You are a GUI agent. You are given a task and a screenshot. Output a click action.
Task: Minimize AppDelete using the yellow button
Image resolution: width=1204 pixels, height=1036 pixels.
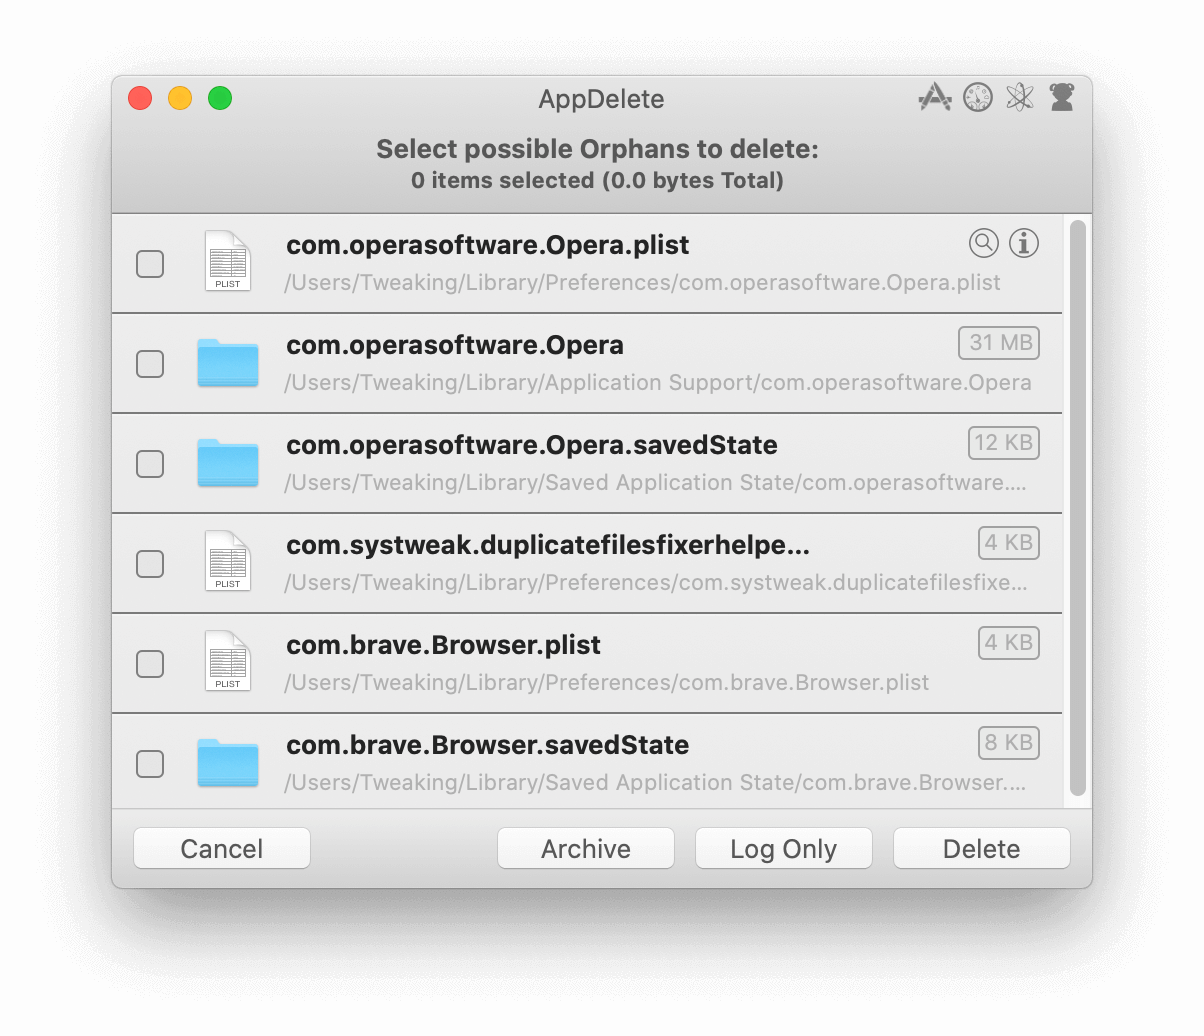tap(180, 98)
